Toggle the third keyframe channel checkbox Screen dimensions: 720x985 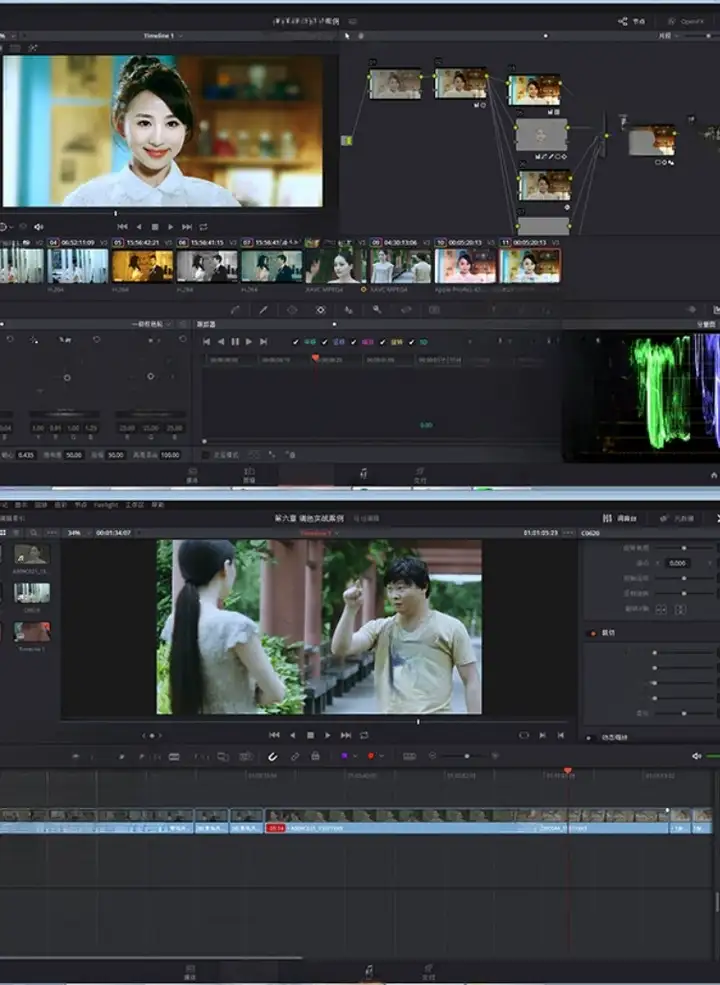coord(353,342)
